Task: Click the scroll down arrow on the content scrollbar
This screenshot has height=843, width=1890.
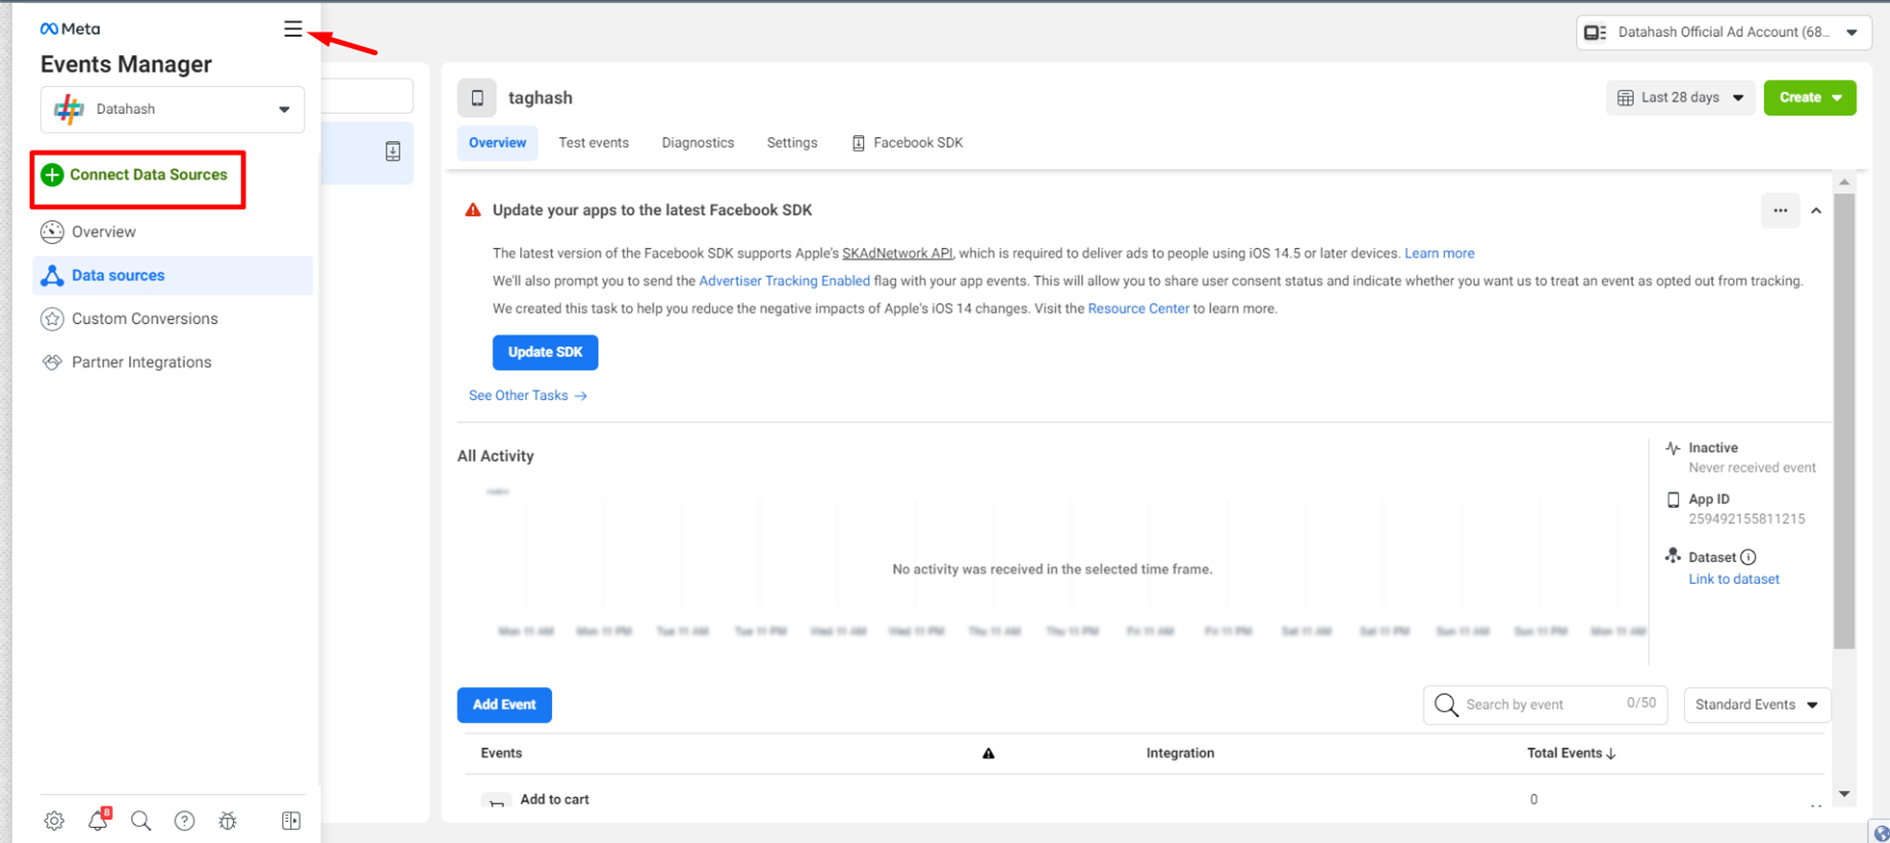Action: (1844, 795)
